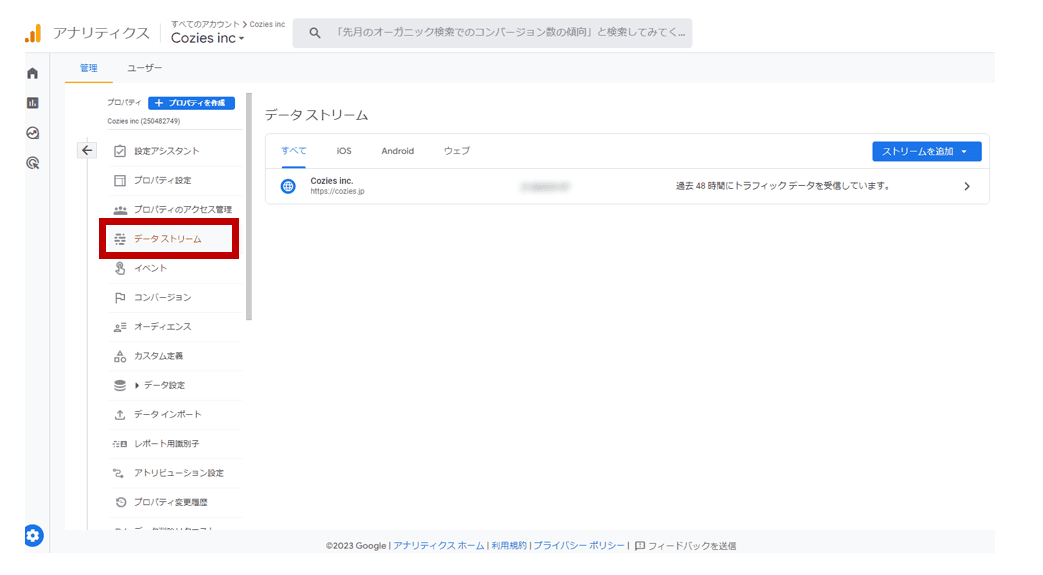Click Cozies inc (250482749) property label
This screenshot has width=1043, height=575.
pyautogui.click(x=144, y=121)
